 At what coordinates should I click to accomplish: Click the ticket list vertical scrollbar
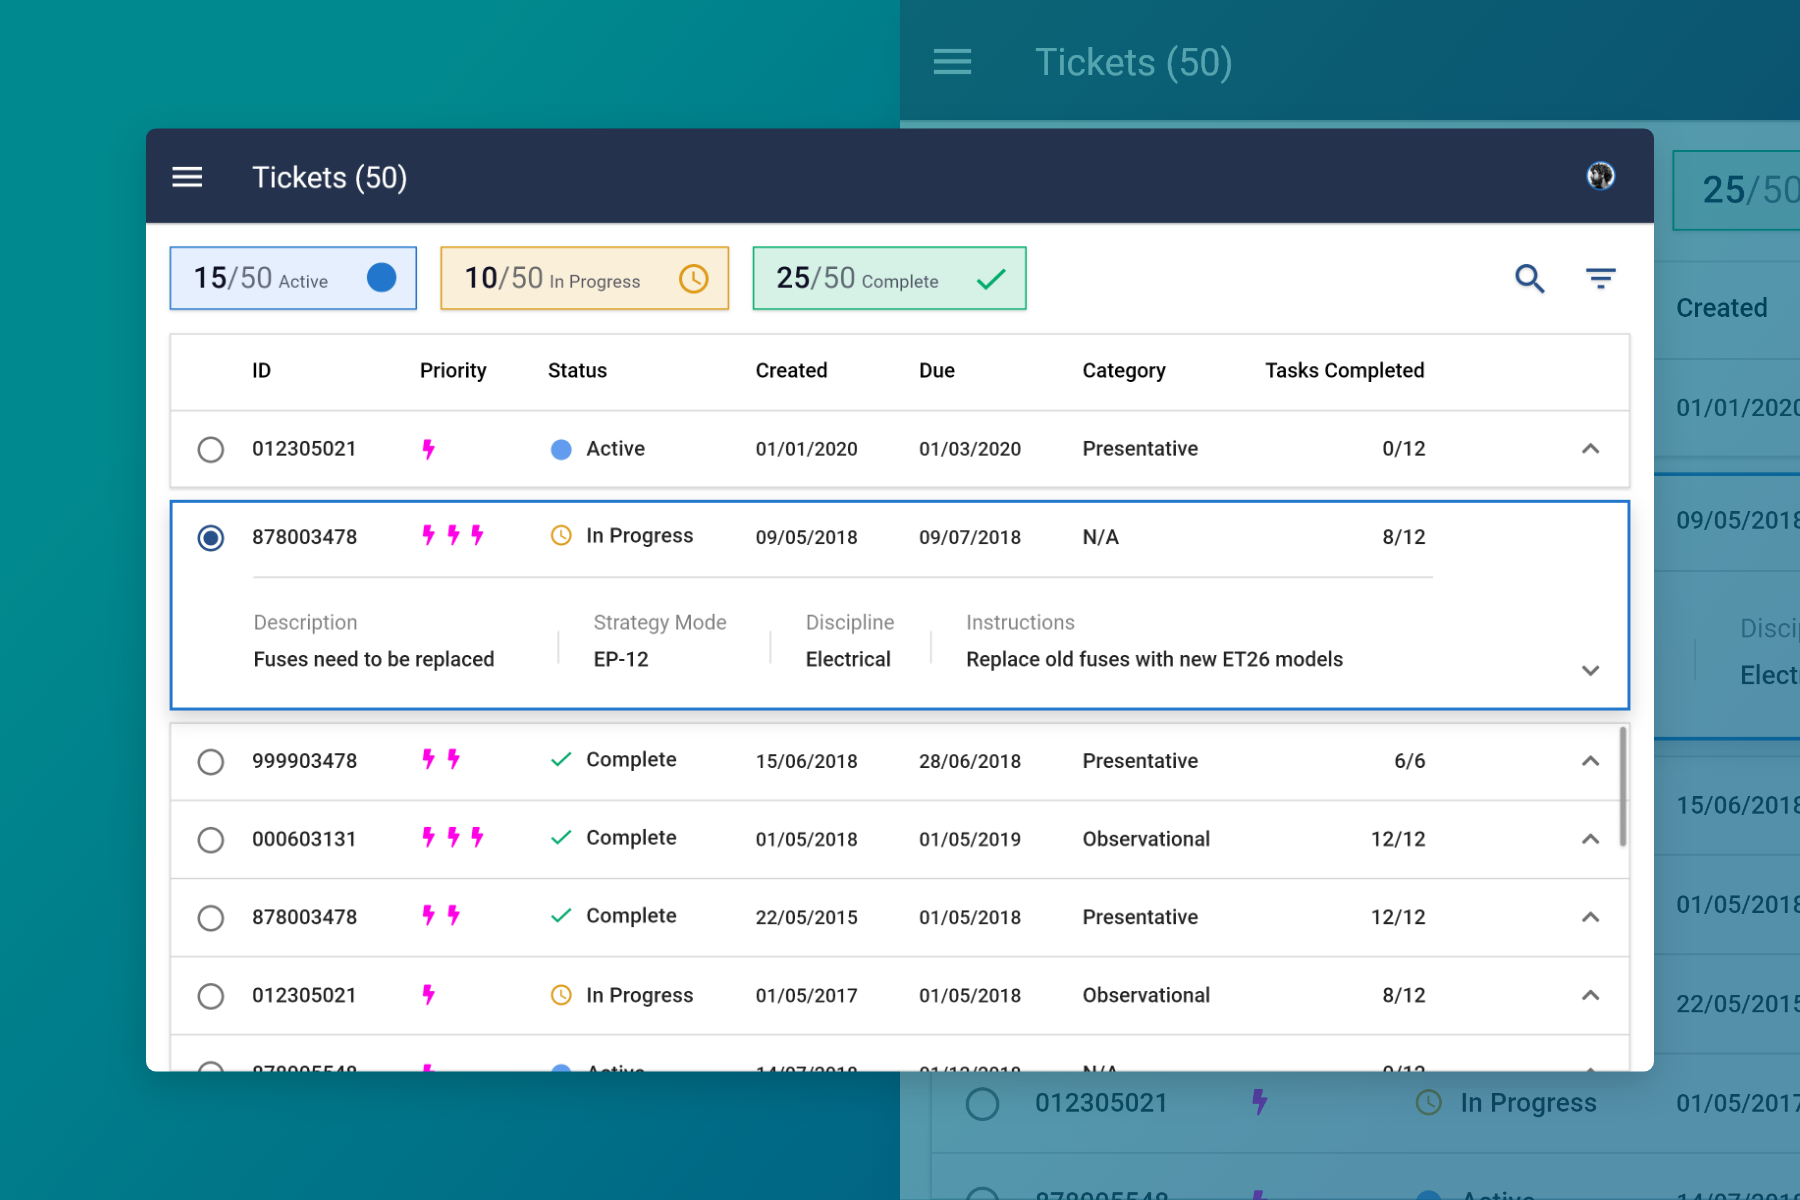coord(1622,786)
